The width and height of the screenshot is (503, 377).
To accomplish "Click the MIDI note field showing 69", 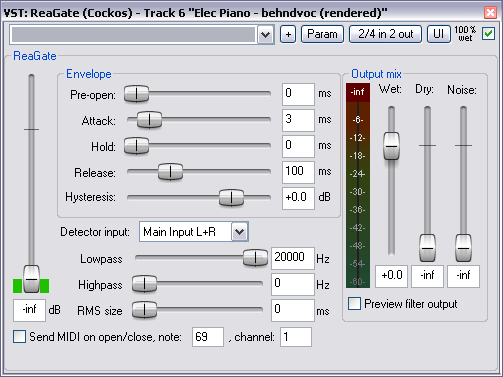I will (x=208, y=337).
